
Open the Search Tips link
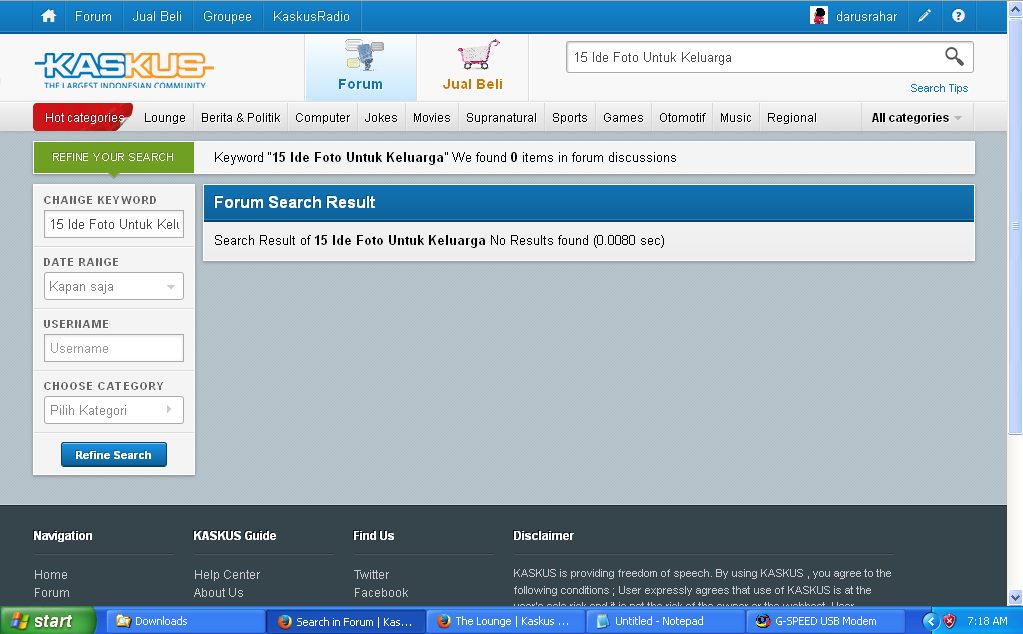tap(939, 88)
